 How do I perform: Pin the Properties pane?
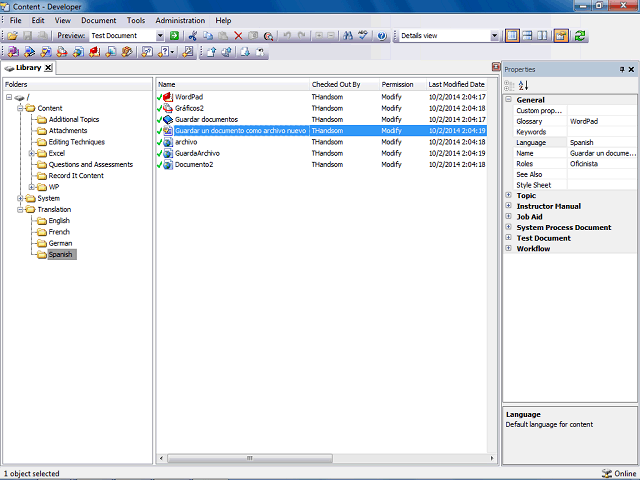pyautogui.click(x=622, y=69)
